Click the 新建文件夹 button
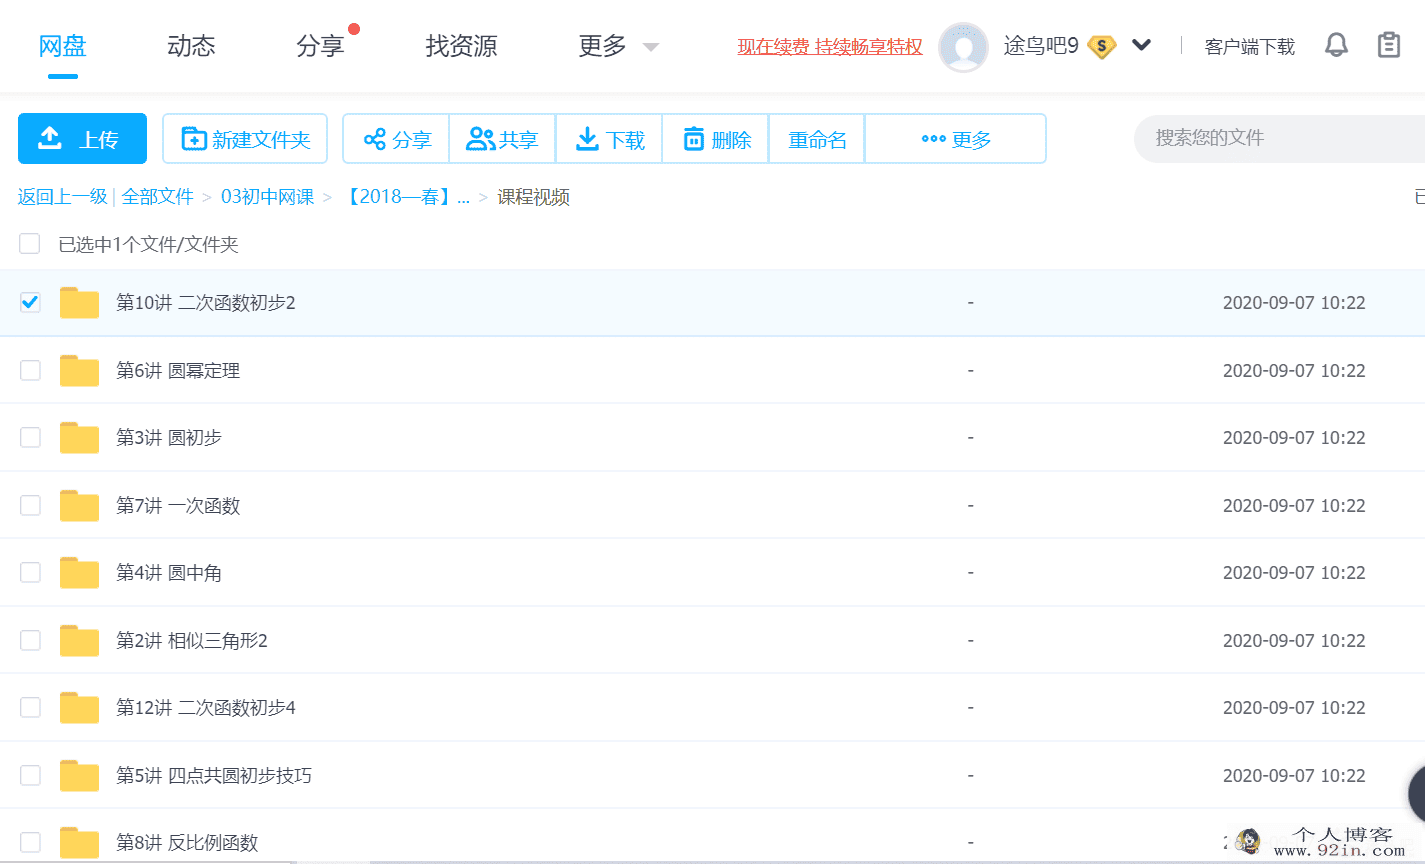The width and height of the screenshot is (1425, 864). coord(245,138)
